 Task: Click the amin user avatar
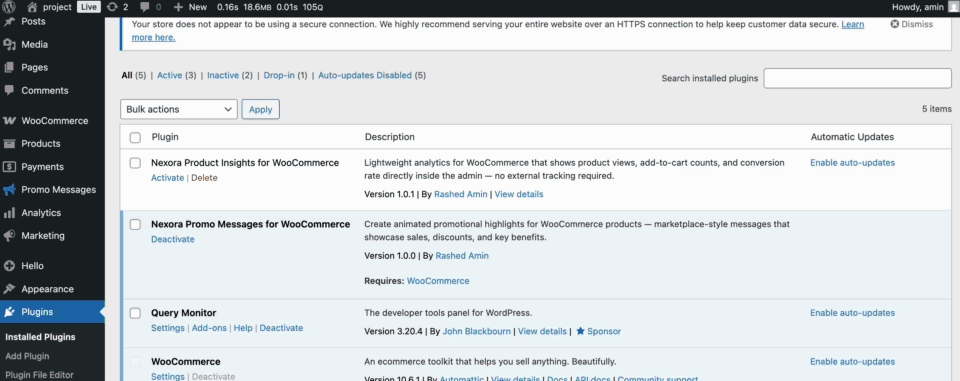(954, 7)
